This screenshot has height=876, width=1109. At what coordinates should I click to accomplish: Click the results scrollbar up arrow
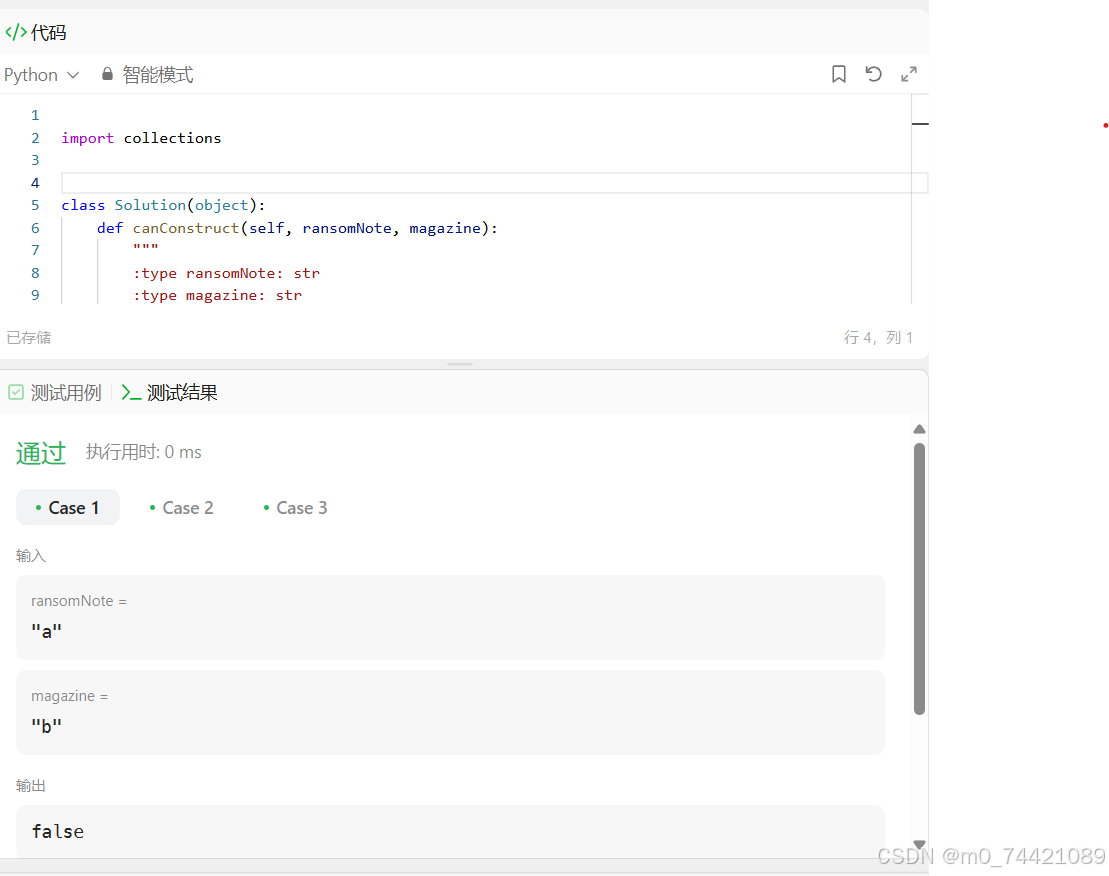pyautogui.click(x=919, y=429)
